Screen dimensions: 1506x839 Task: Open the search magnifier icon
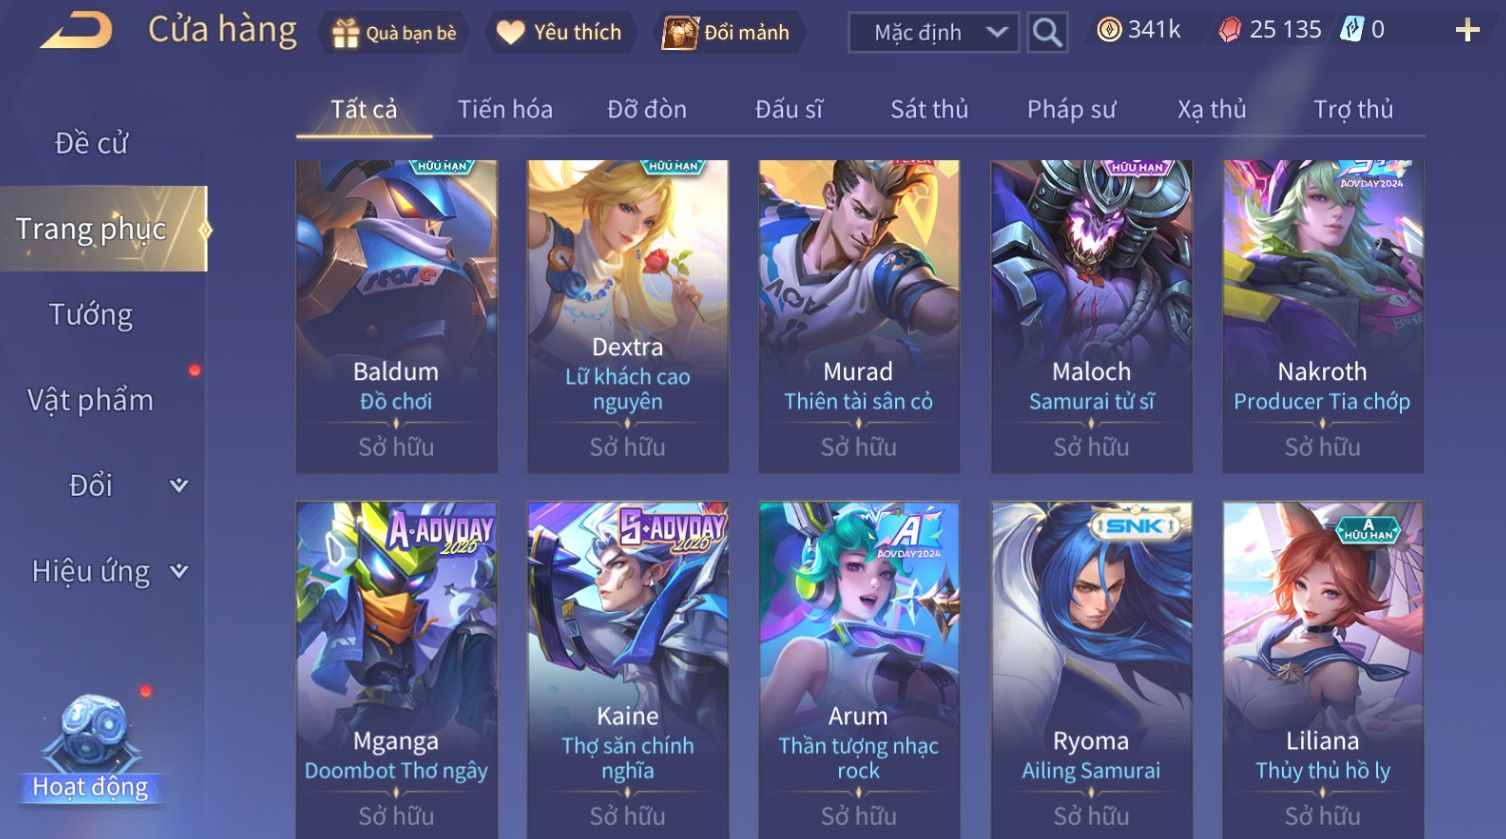(1047, 32)
